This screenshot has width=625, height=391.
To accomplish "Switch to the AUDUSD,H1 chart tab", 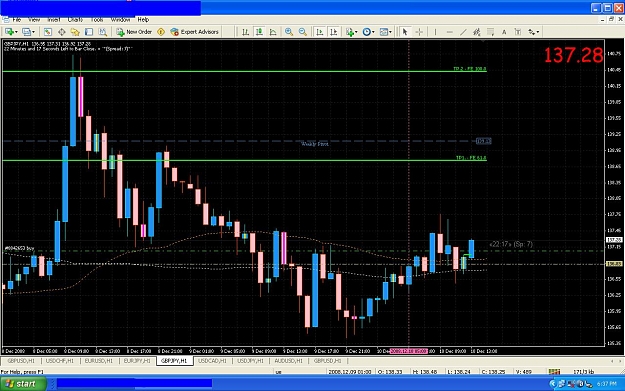I will [x=289, y=361].
